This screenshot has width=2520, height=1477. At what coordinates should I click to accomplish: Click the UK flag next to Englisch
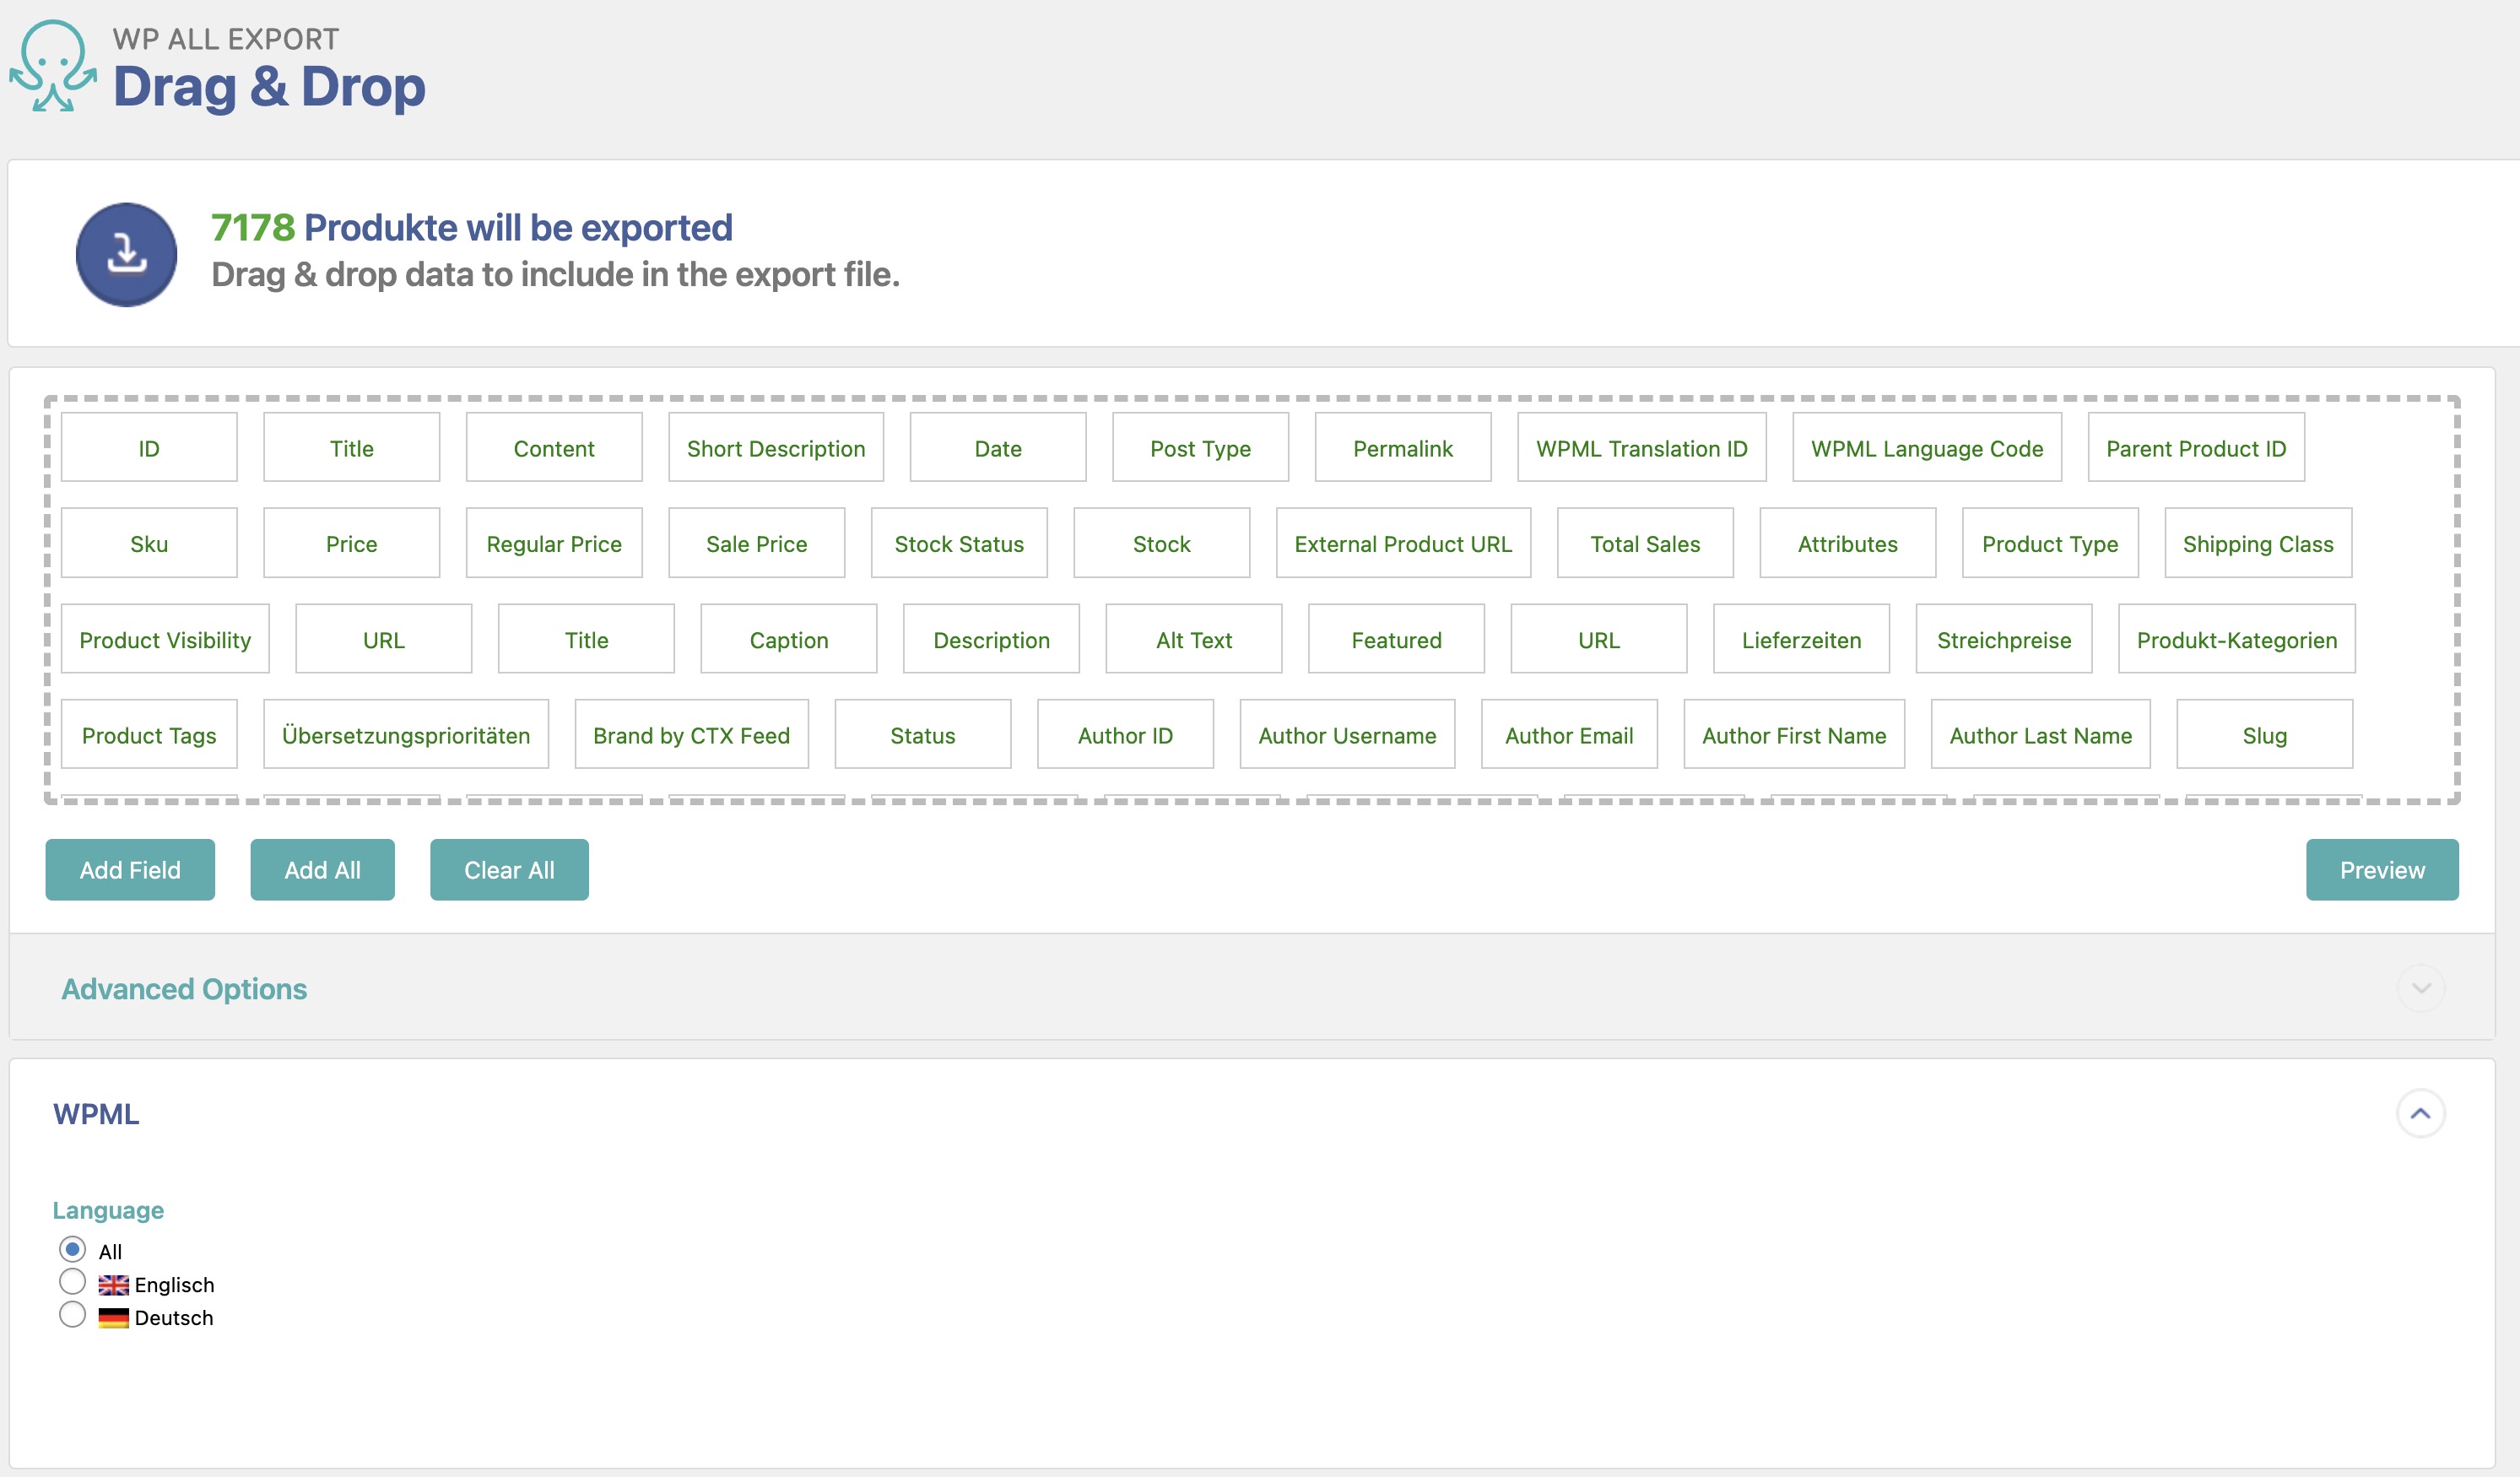[113, 1285]
